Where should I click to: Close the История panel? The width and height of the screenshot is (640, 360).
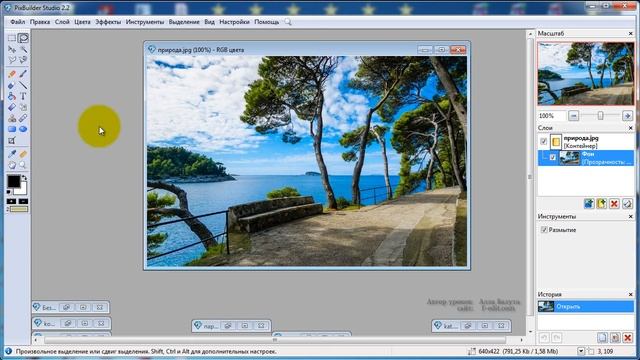631,294
